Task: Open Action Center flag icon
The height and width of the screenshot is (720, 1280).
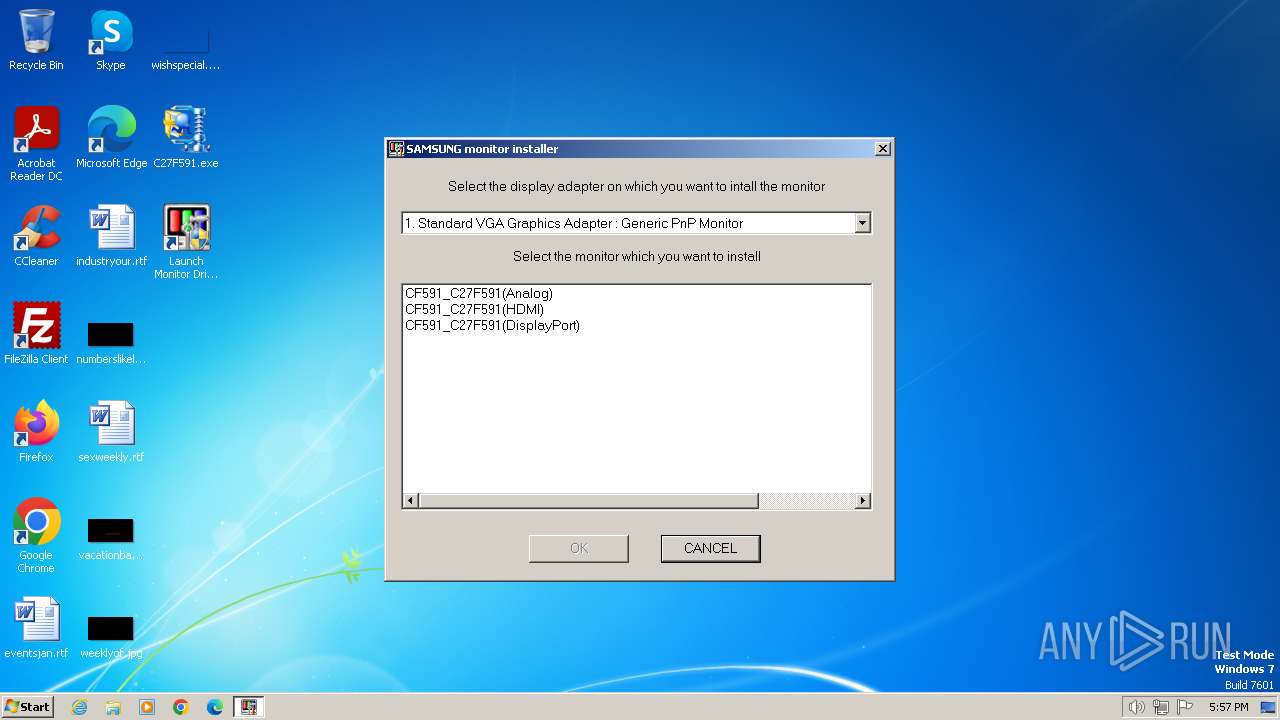Action: [1186, 707]
